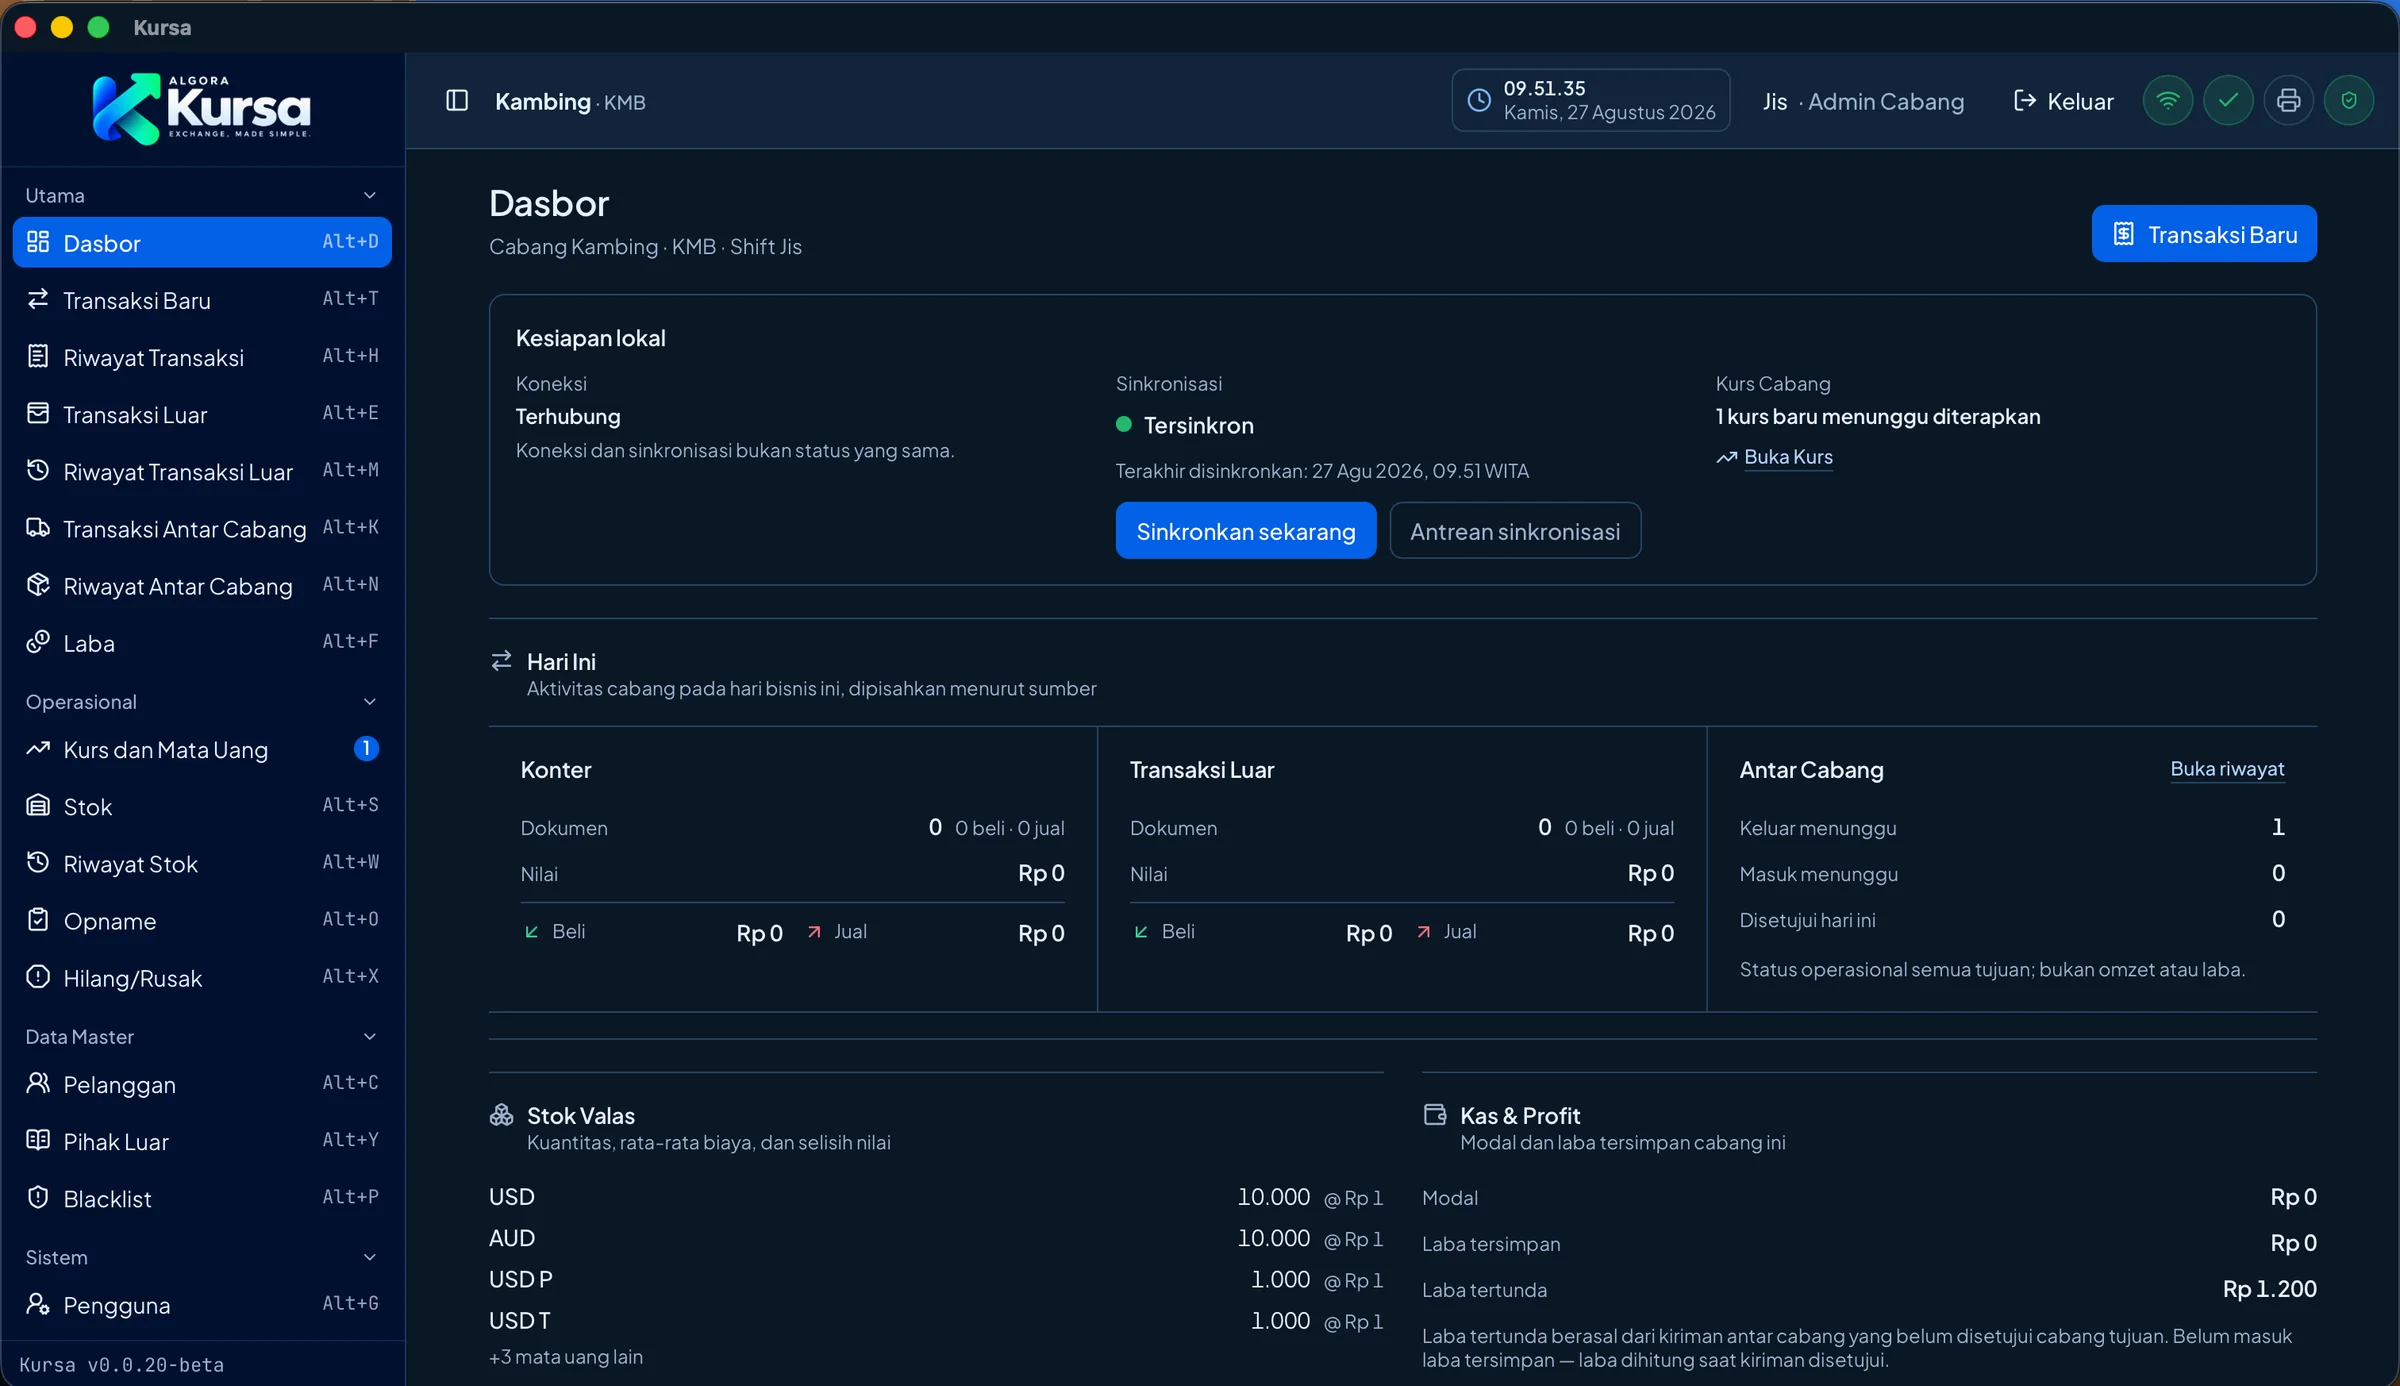The height and width of the screenshot is (1386, 2400).
Task: Click the badge 1 on Kurs dan Mata Uang
Action: (366, 748)
